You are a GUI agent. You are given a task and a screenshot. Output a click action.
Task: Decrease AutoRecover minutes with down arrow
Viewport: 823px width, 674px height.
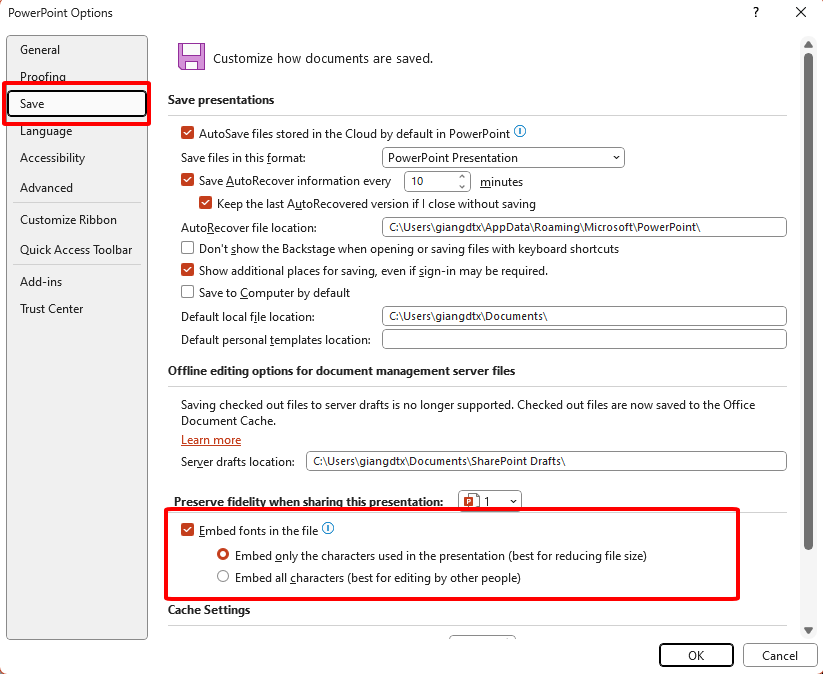pyautogui.click(x=462, y=186)
